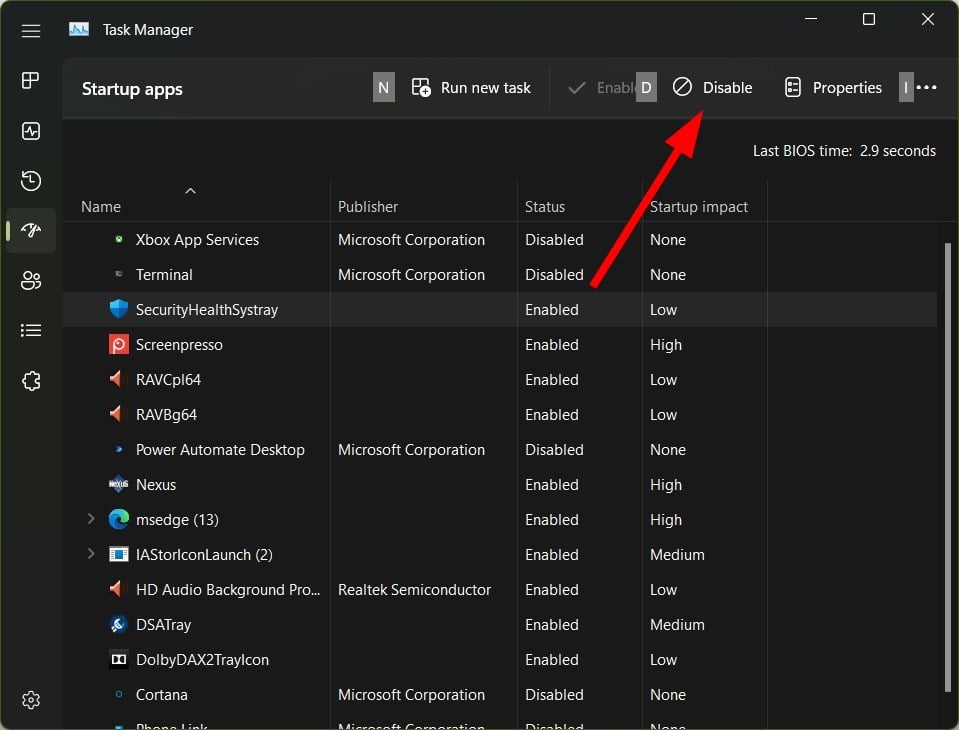Viewport: 959px width, 730px height.
Task: Open the Processes page in sidebar
Action: point(31,81)
